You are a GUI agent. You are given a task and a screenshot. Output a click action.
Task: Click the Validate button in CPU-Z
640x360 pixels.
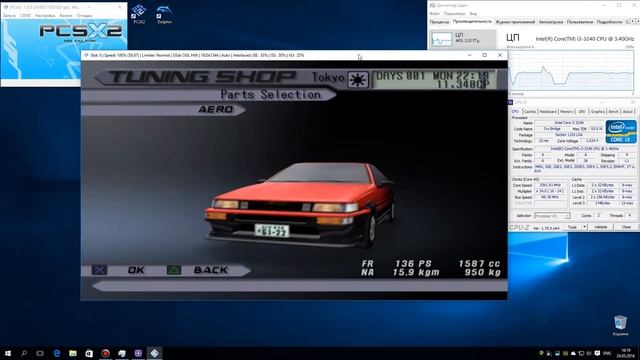pyautogui.click(x=600, y=227)
